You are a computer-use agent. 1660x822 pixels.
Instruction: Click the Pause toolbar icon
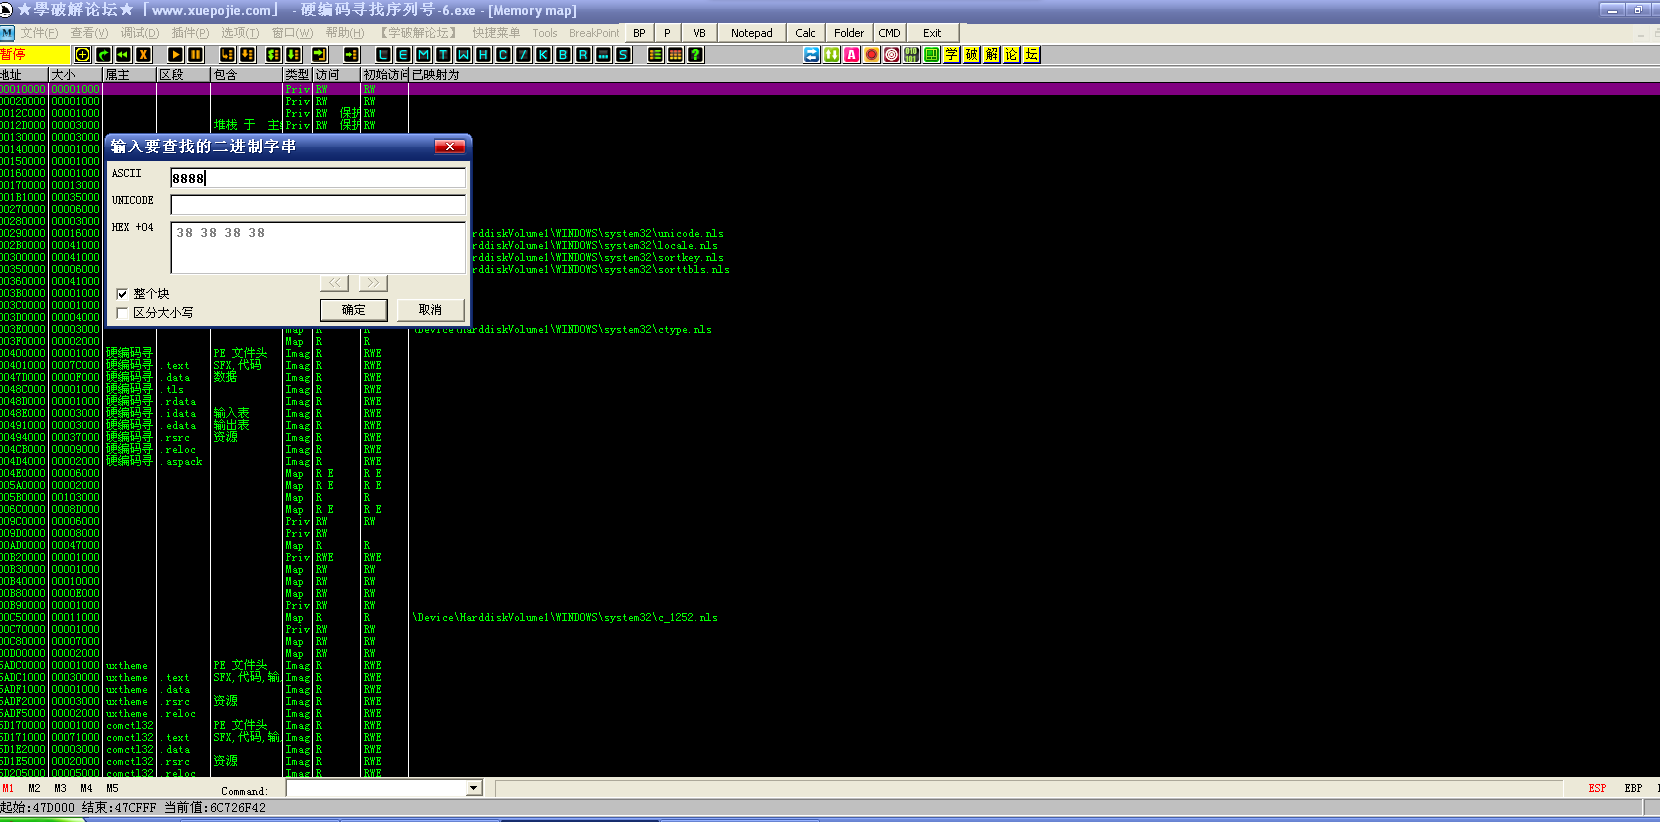(x=196, y=55)
